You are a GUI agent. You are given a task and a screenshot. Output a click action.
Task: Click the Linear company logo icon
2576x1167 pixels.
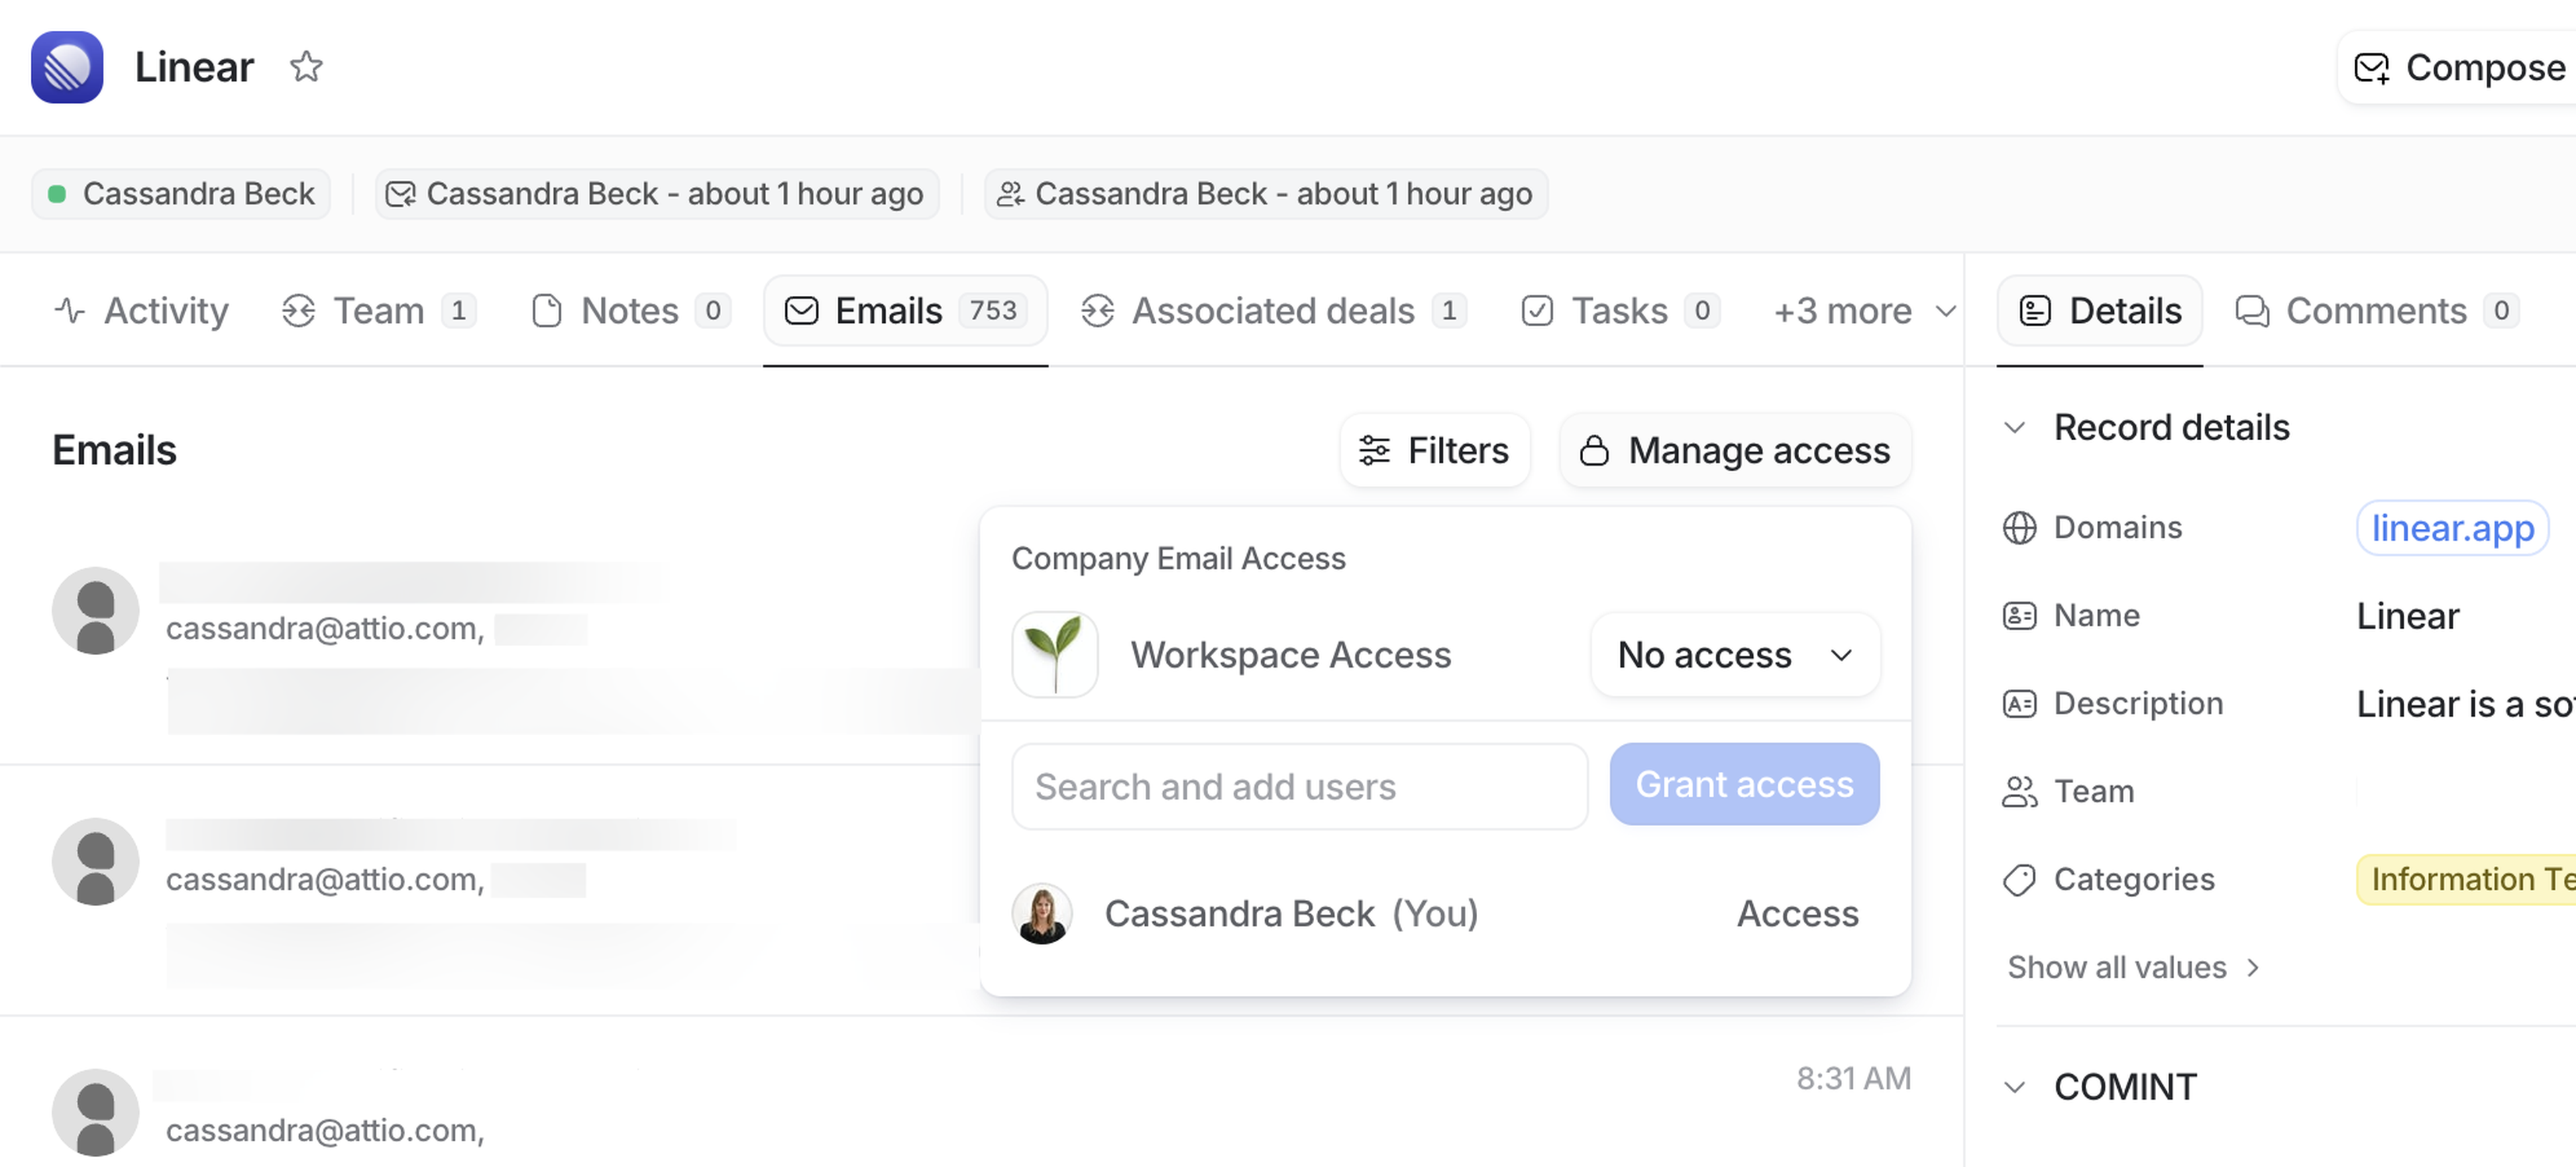pos(67,67)
